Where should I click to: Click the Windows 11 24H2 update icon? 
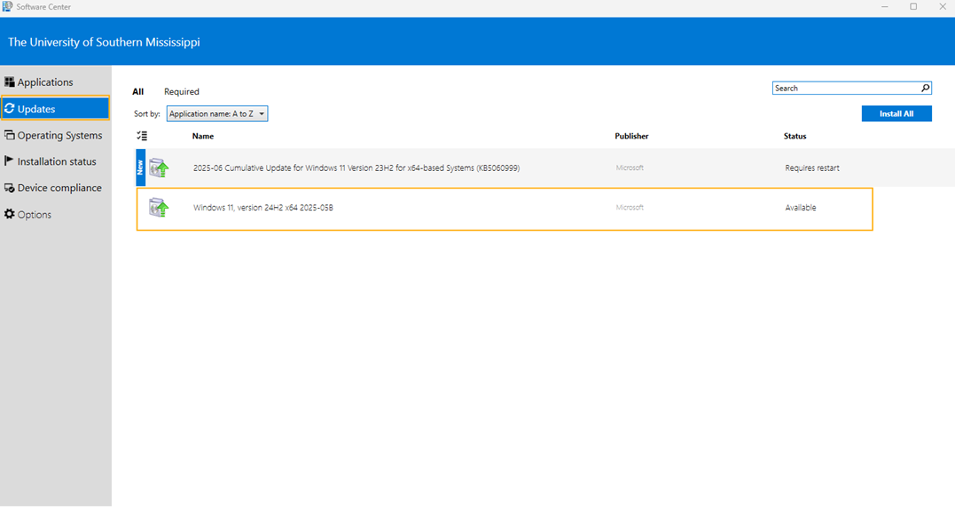[x=159, y=208]
